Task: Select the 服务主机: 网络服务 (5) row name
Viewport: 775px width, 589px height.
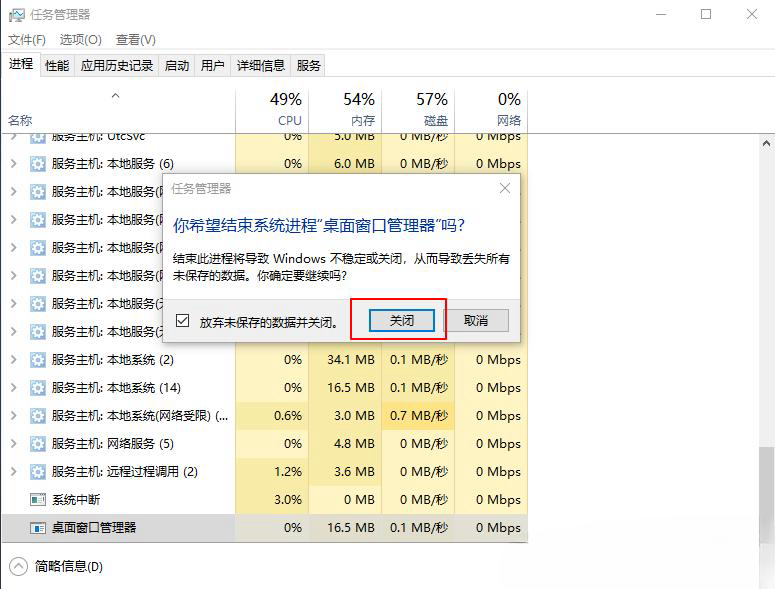Action: (113, 444)
